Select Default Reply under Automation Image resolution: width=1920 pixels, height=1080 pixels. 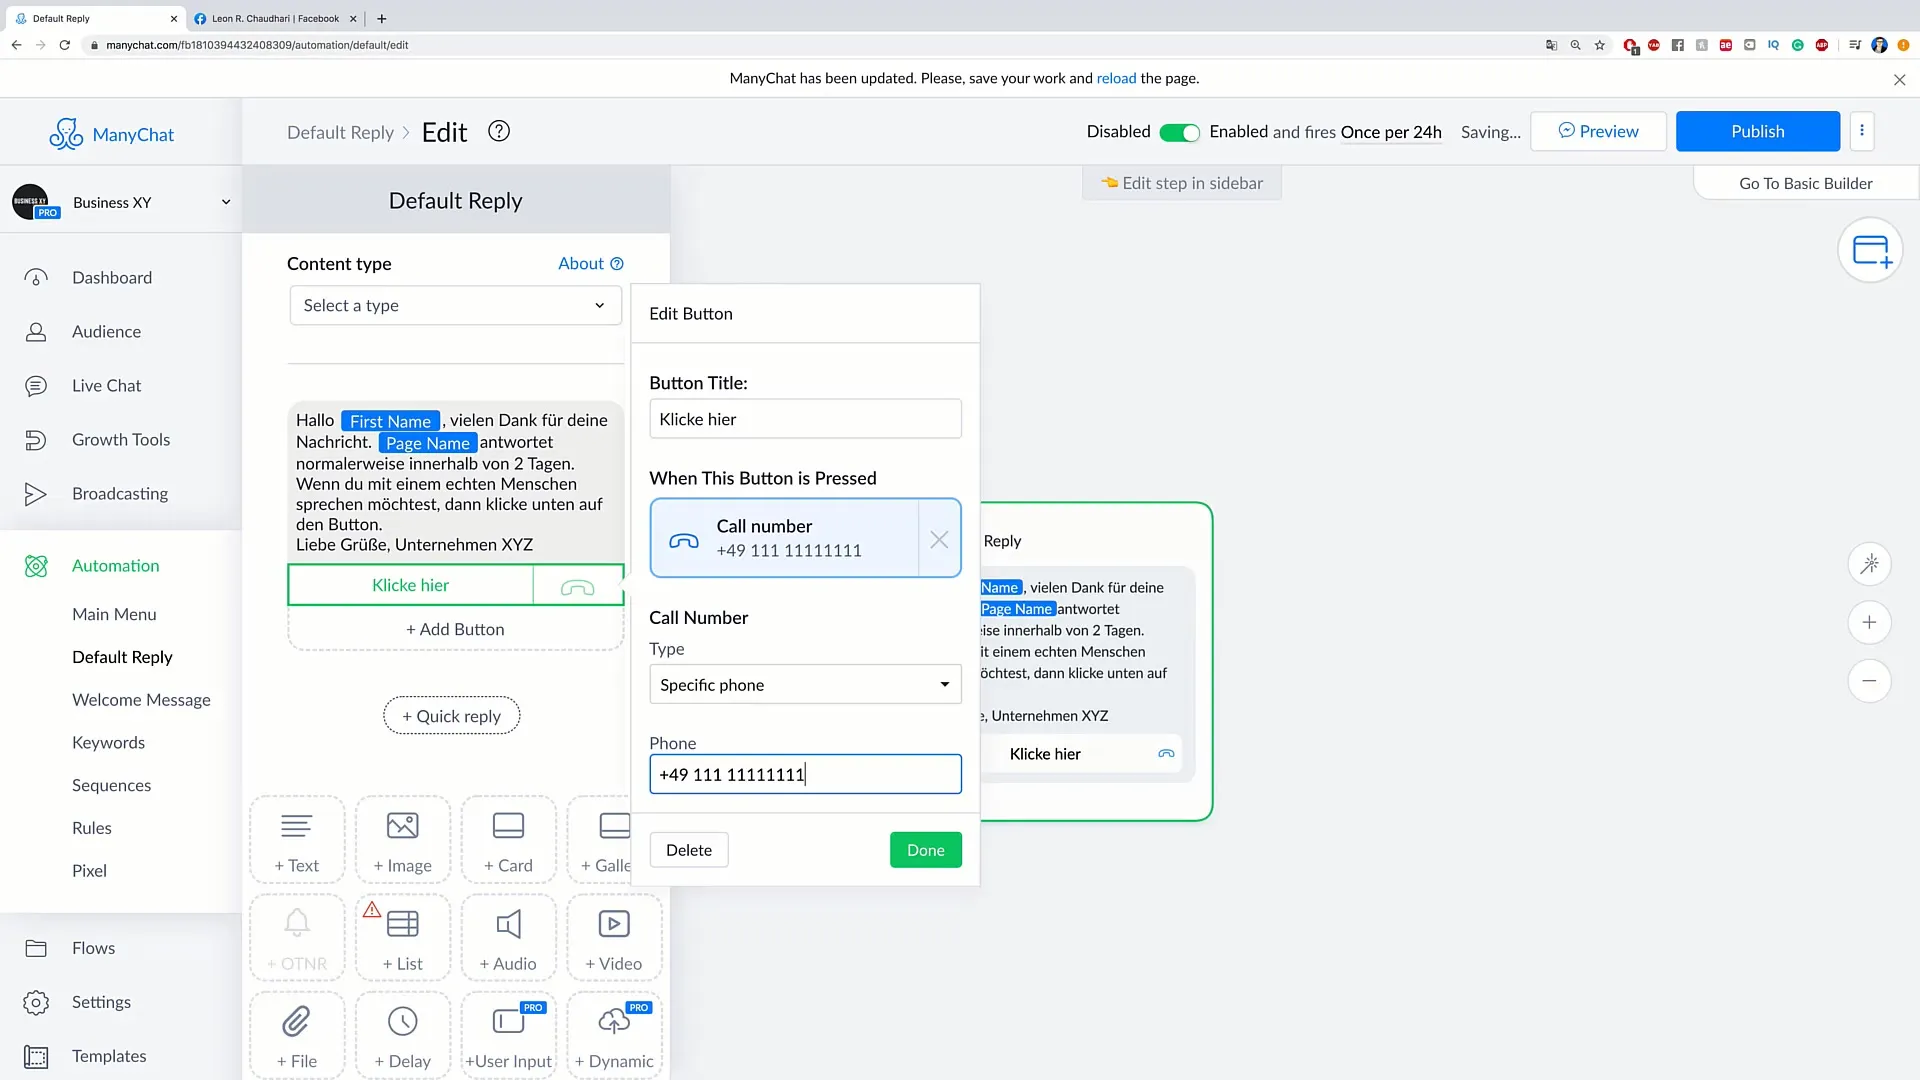point(122,657)
